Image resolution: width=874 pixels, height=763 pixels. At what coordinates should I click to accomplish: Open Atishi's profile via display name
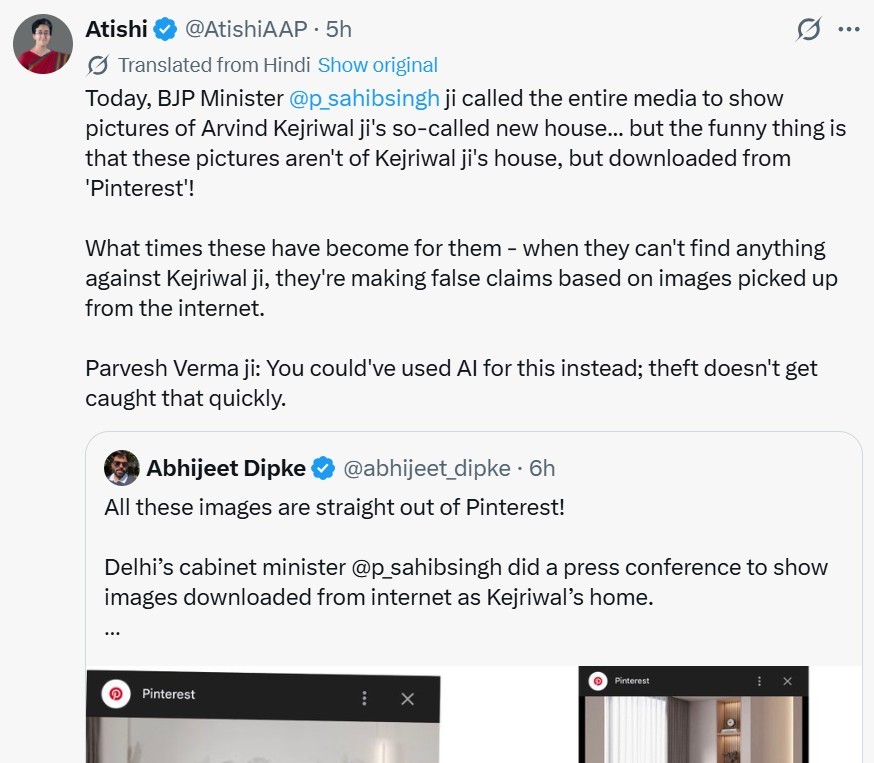pos(118,30)
